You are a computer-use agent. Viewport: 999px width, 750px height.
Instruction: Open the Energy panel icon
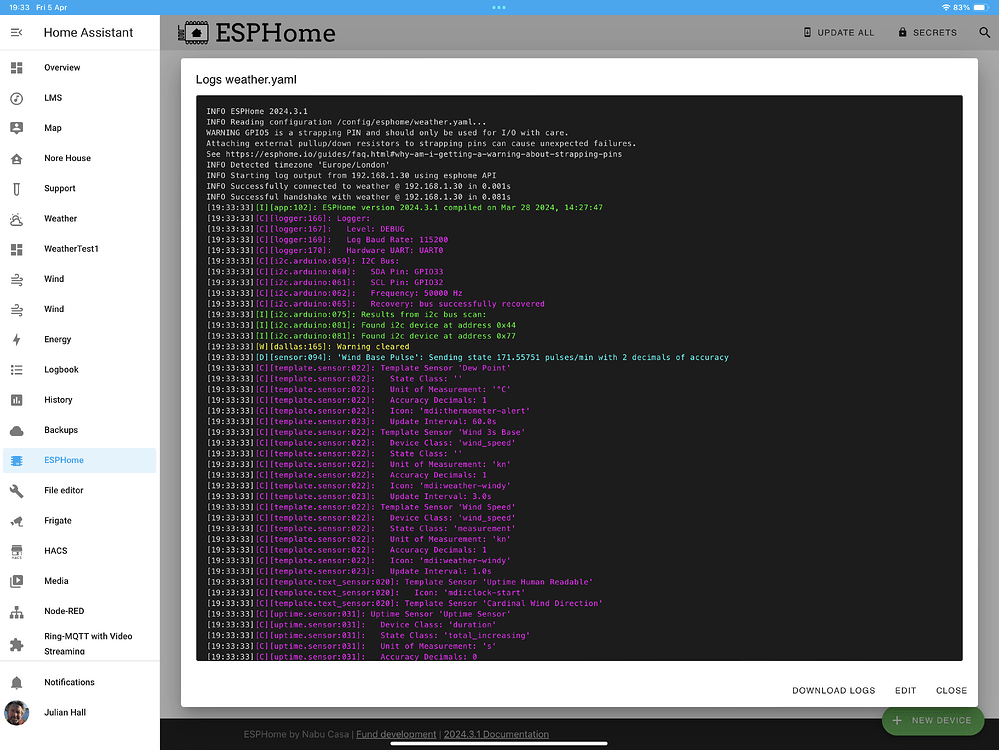coord(16,339)
